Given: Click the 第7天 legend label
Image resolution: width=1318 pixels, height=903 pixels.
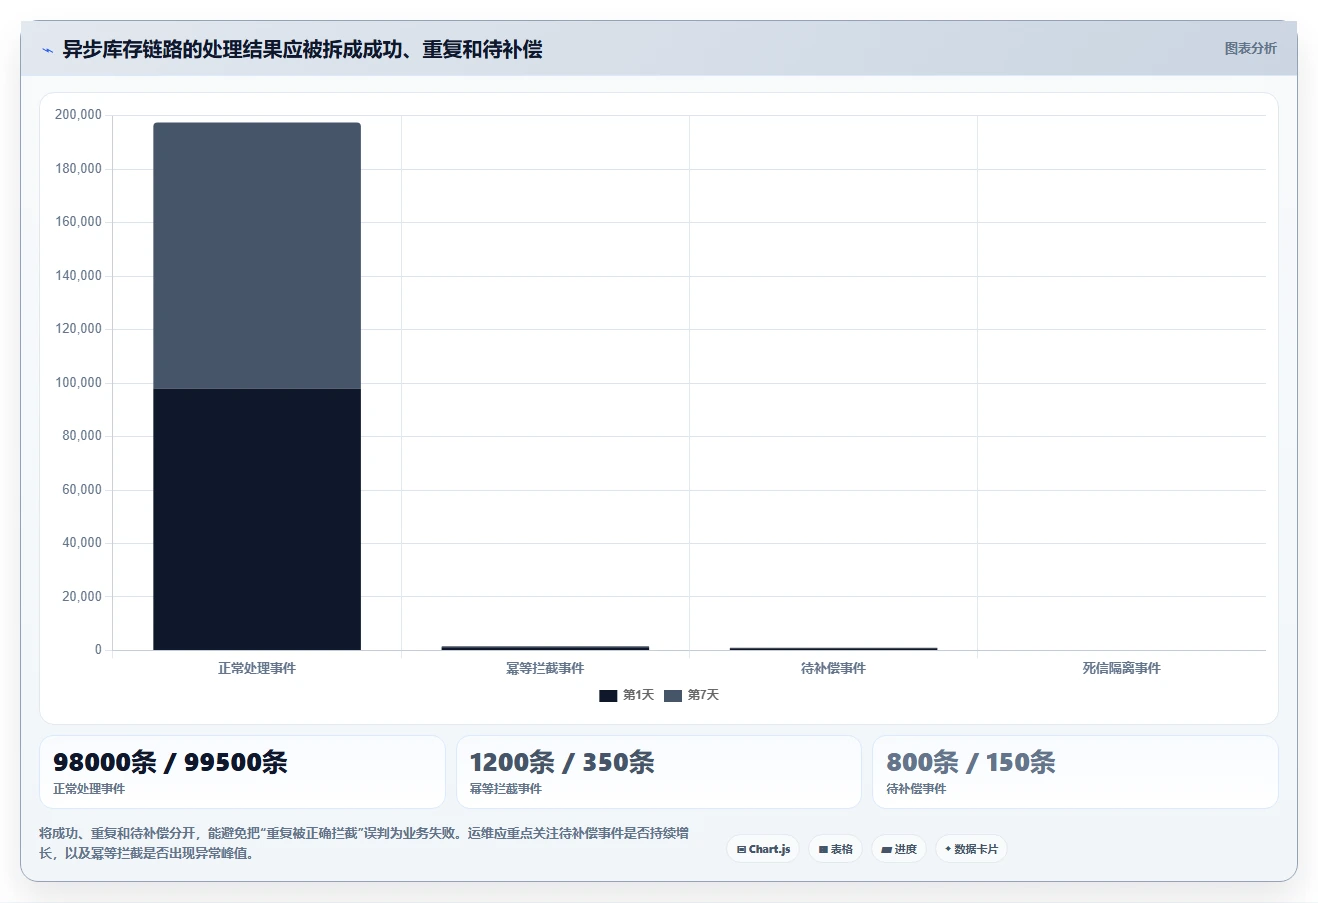Looking at the screenshot, I should 703,695.
